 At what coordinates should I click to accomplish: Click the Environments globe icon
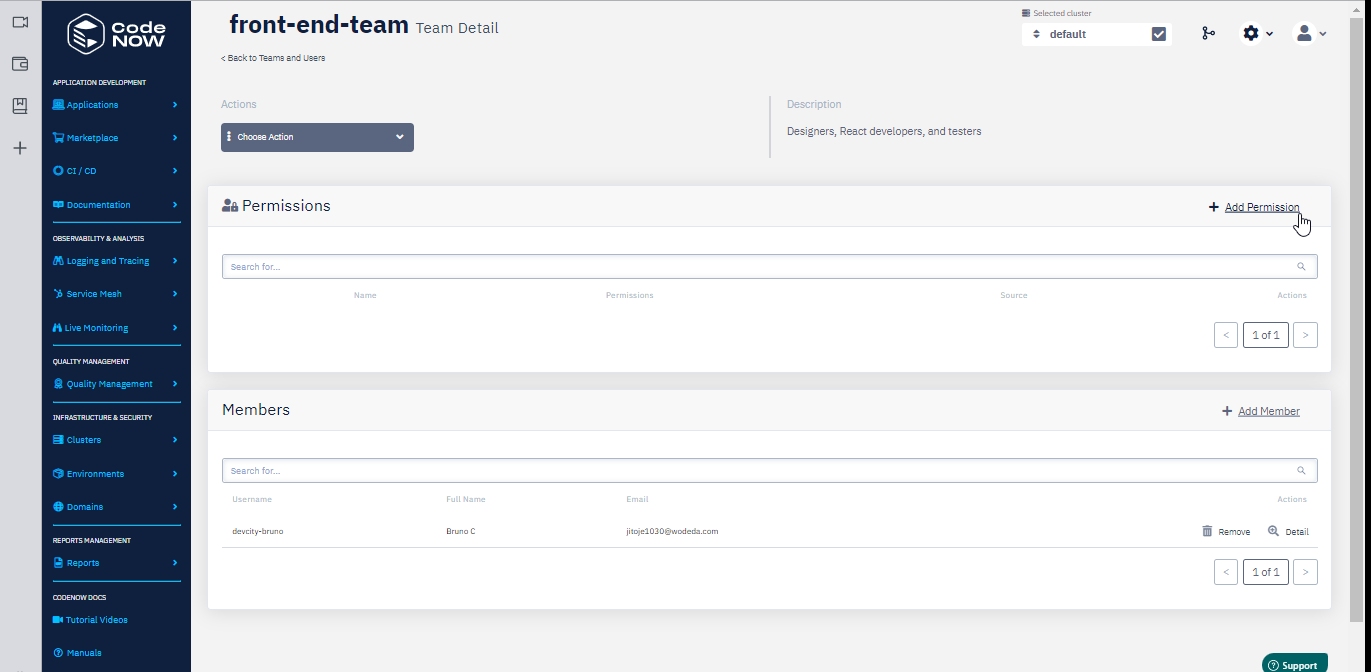58,474
